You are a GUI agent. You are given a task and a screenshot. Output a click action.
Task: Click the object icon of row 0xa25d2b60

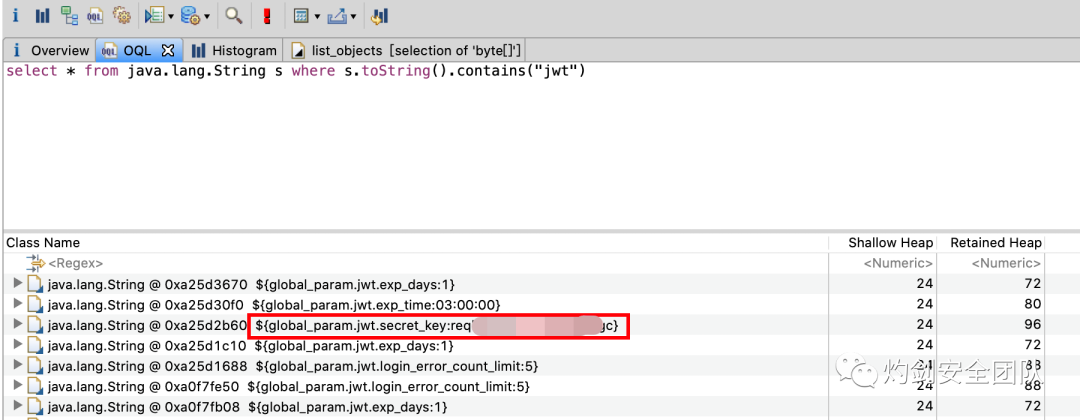pos(35,324)
